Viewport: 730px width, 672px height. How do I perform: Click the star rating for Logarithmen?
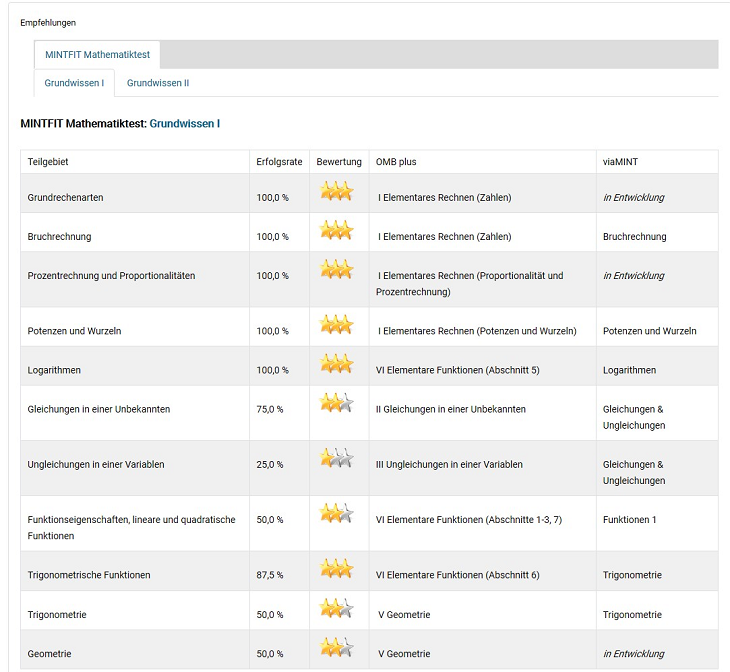[x=336, y=364]
